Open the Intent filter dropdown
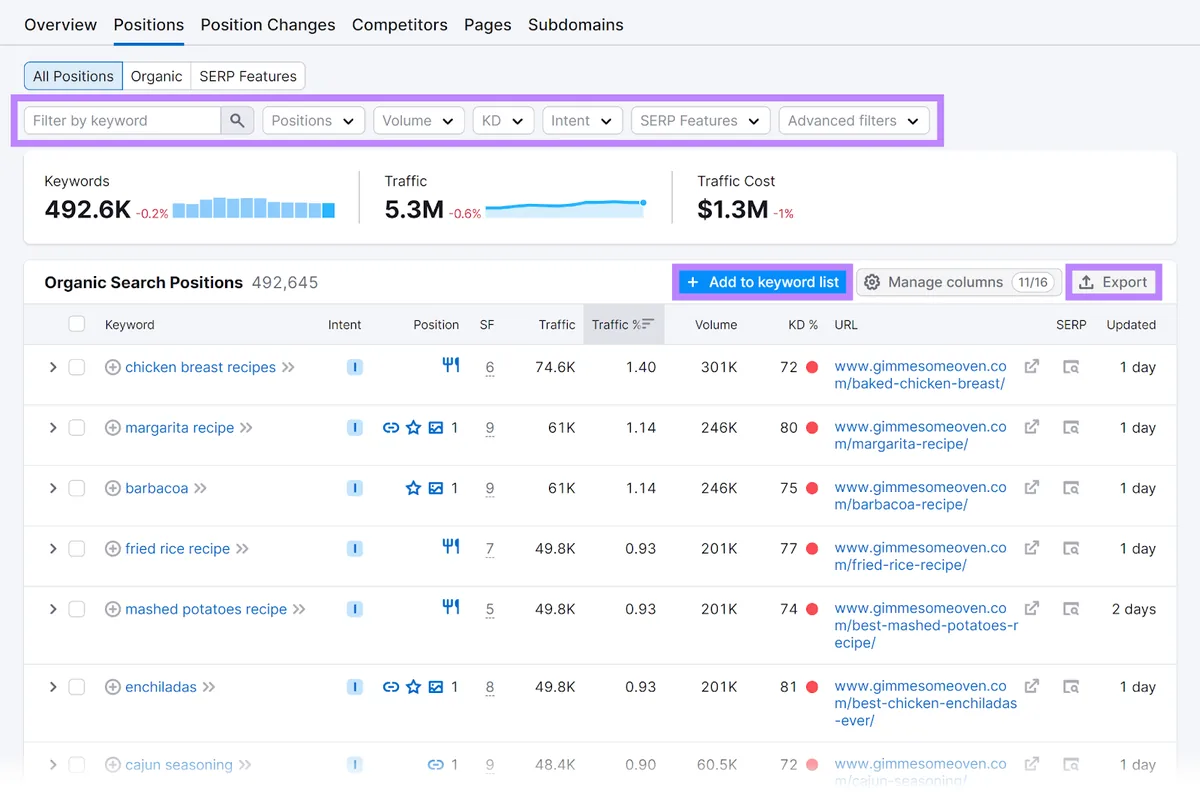Viewport: 1200px width, 792px height. pos(582,121)
